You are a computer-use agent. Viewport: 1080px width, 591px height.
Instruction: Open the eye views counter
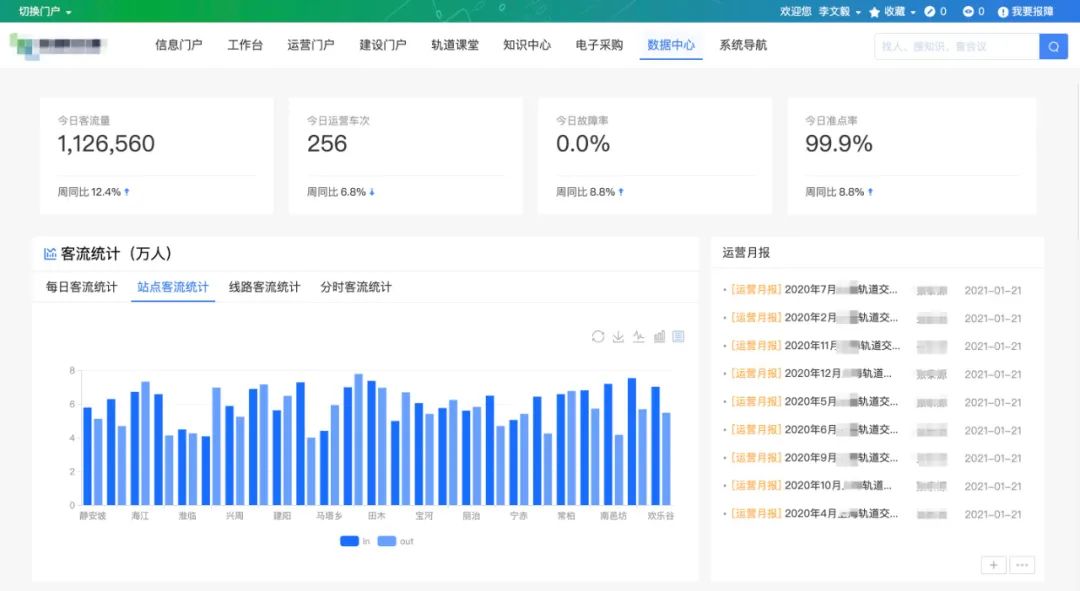968,12
